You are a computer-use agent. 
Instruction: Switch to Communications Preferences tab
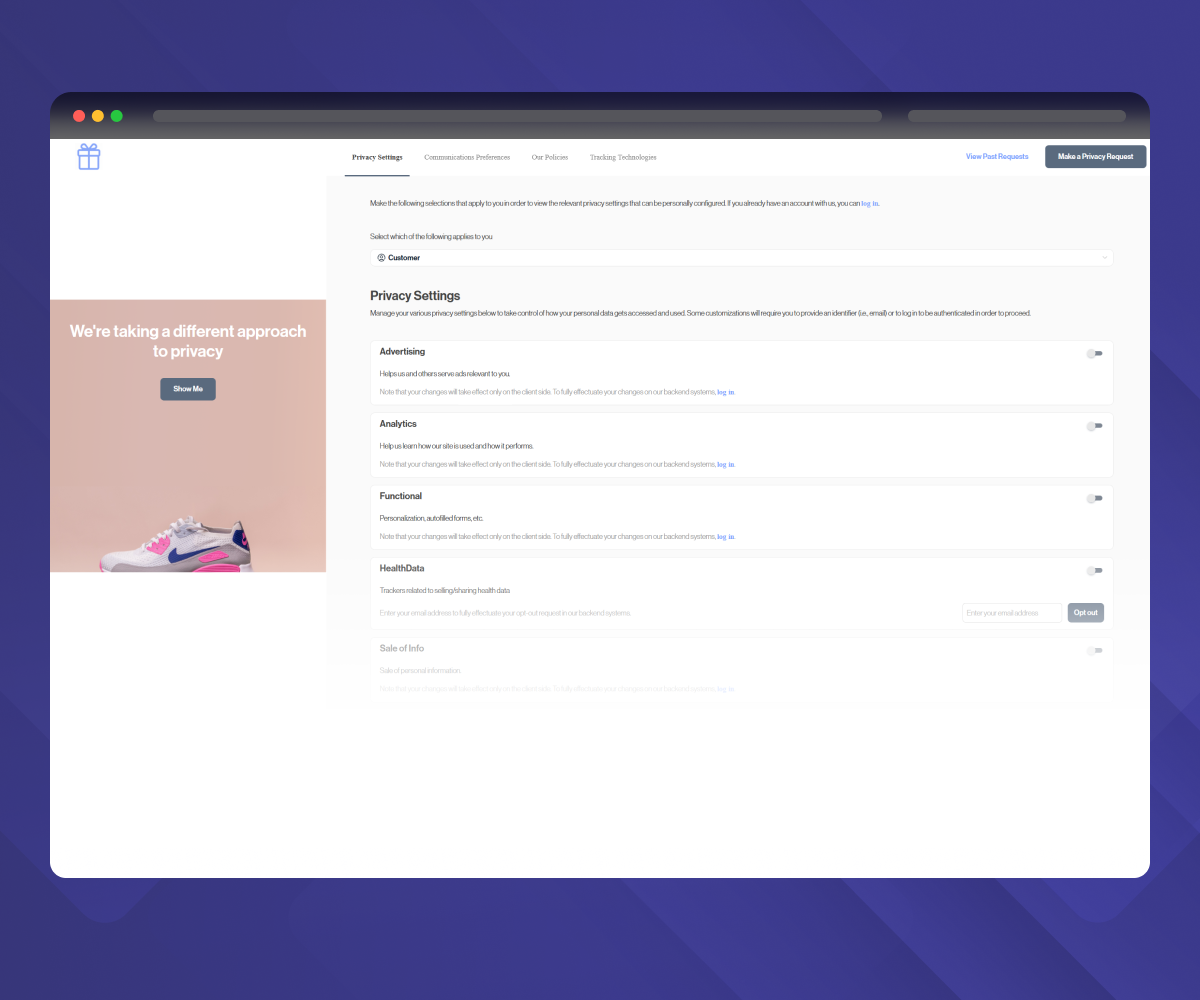pyautogui.click(x=467, y=157)
